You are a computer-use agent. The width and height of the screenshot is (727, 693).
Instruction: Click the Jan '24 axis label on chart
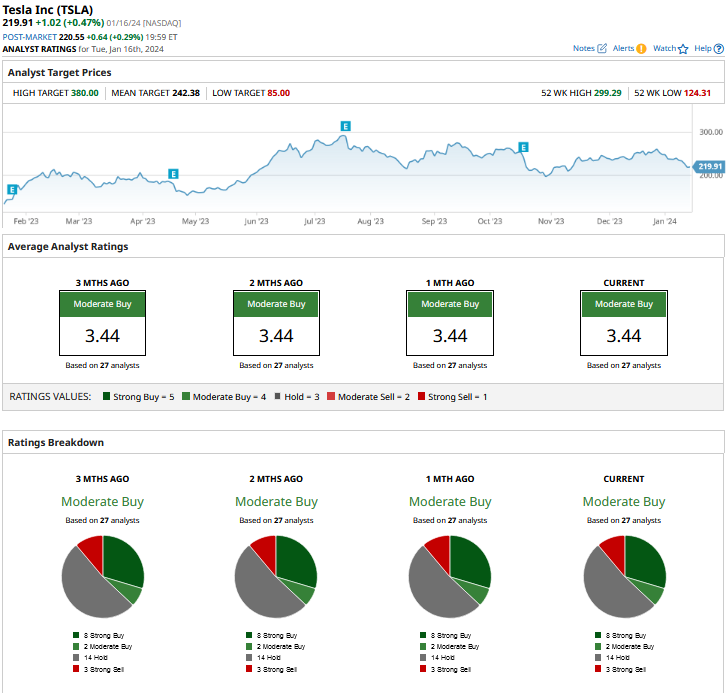664,222
